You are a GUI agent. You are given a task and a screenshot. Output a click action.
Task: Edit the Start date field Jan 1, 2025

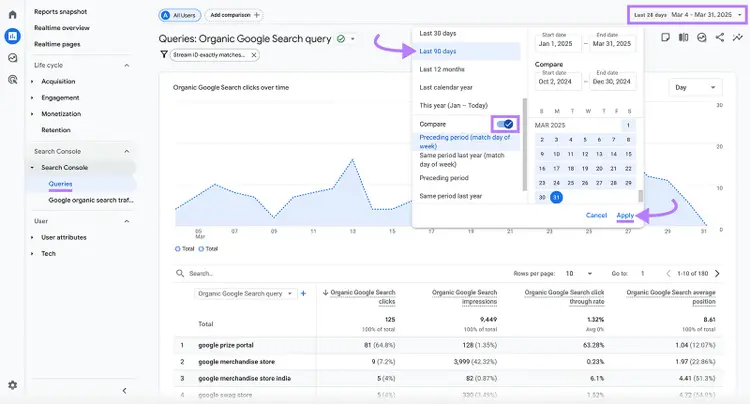pos(558,42)
